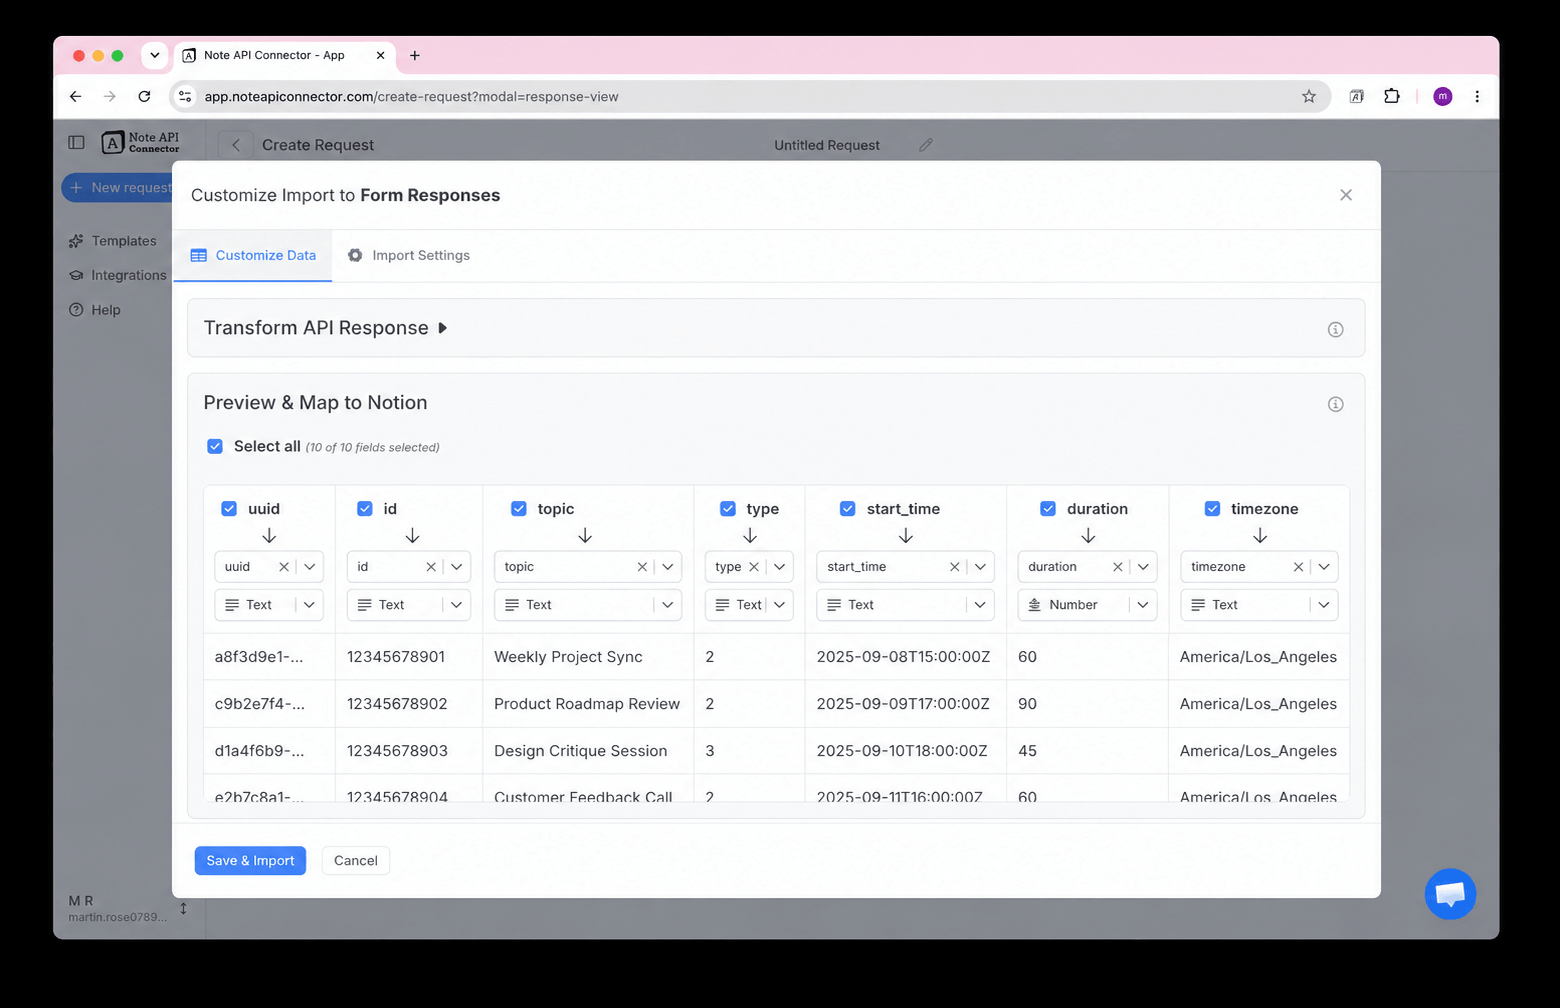Click info icon beside Preview & Map to Notion
Image resolution: width=1560 pixels, height=1008 pixels.
[1335, 404]
